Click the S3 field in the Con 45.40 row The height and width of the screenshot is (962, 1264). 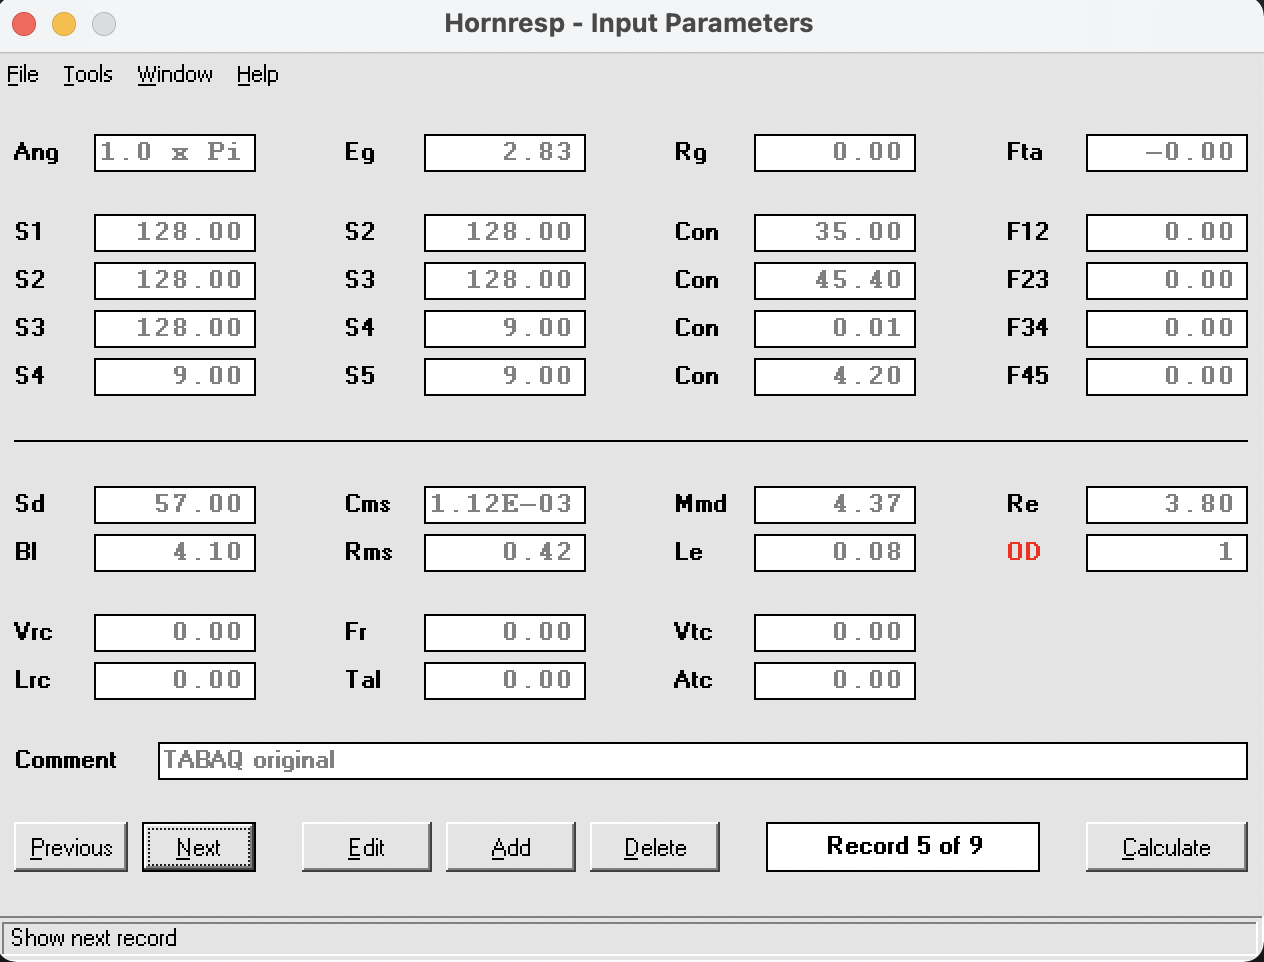click(x=505, y=281)
